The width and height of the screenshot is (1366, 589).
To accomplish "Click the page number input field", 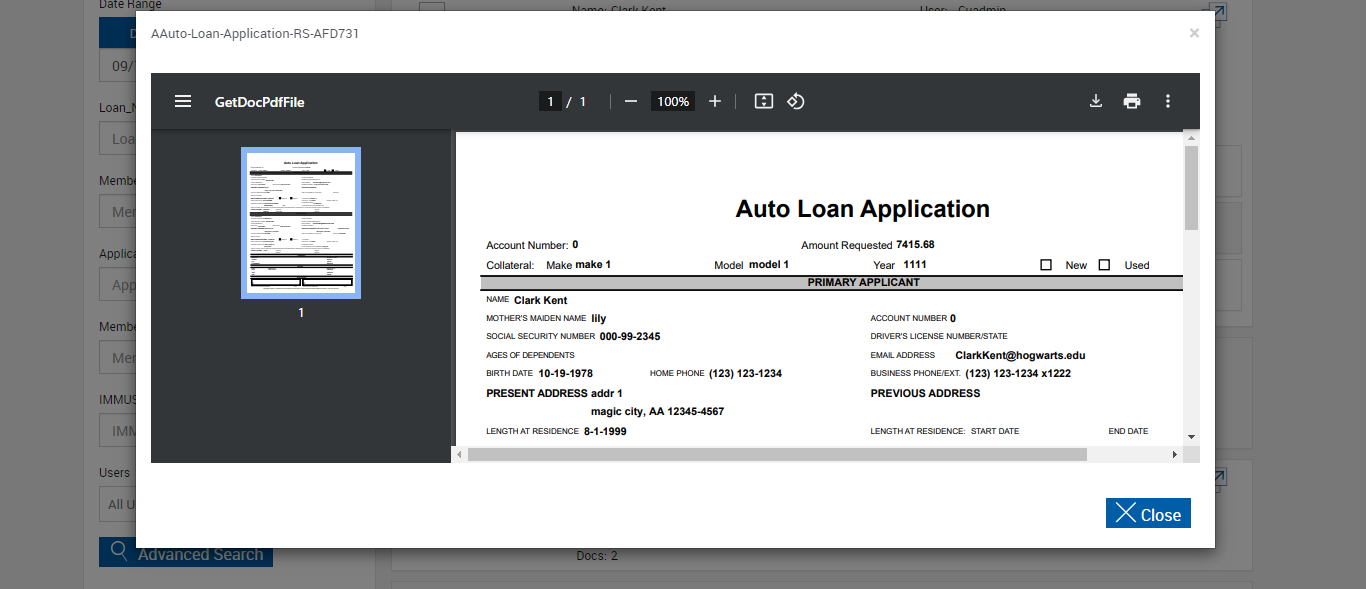I will (x=550, y=101).
